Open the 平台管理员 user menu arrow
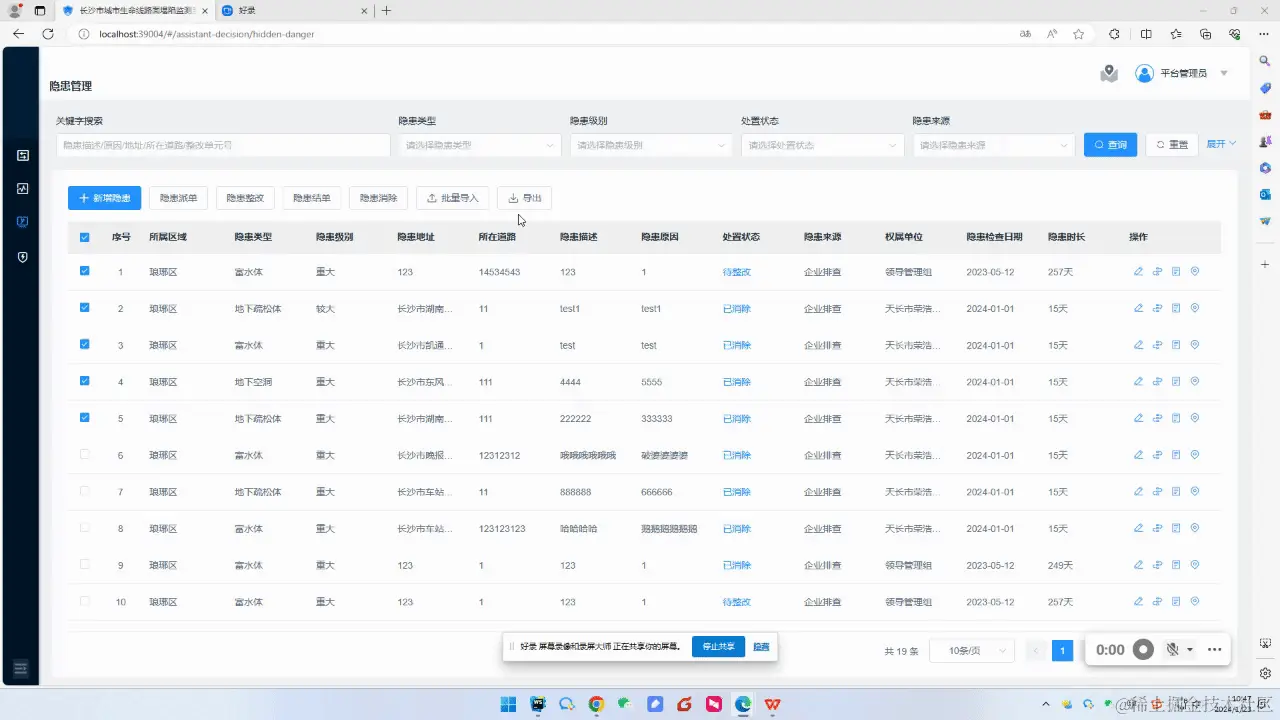 [x=1224, y=74]
